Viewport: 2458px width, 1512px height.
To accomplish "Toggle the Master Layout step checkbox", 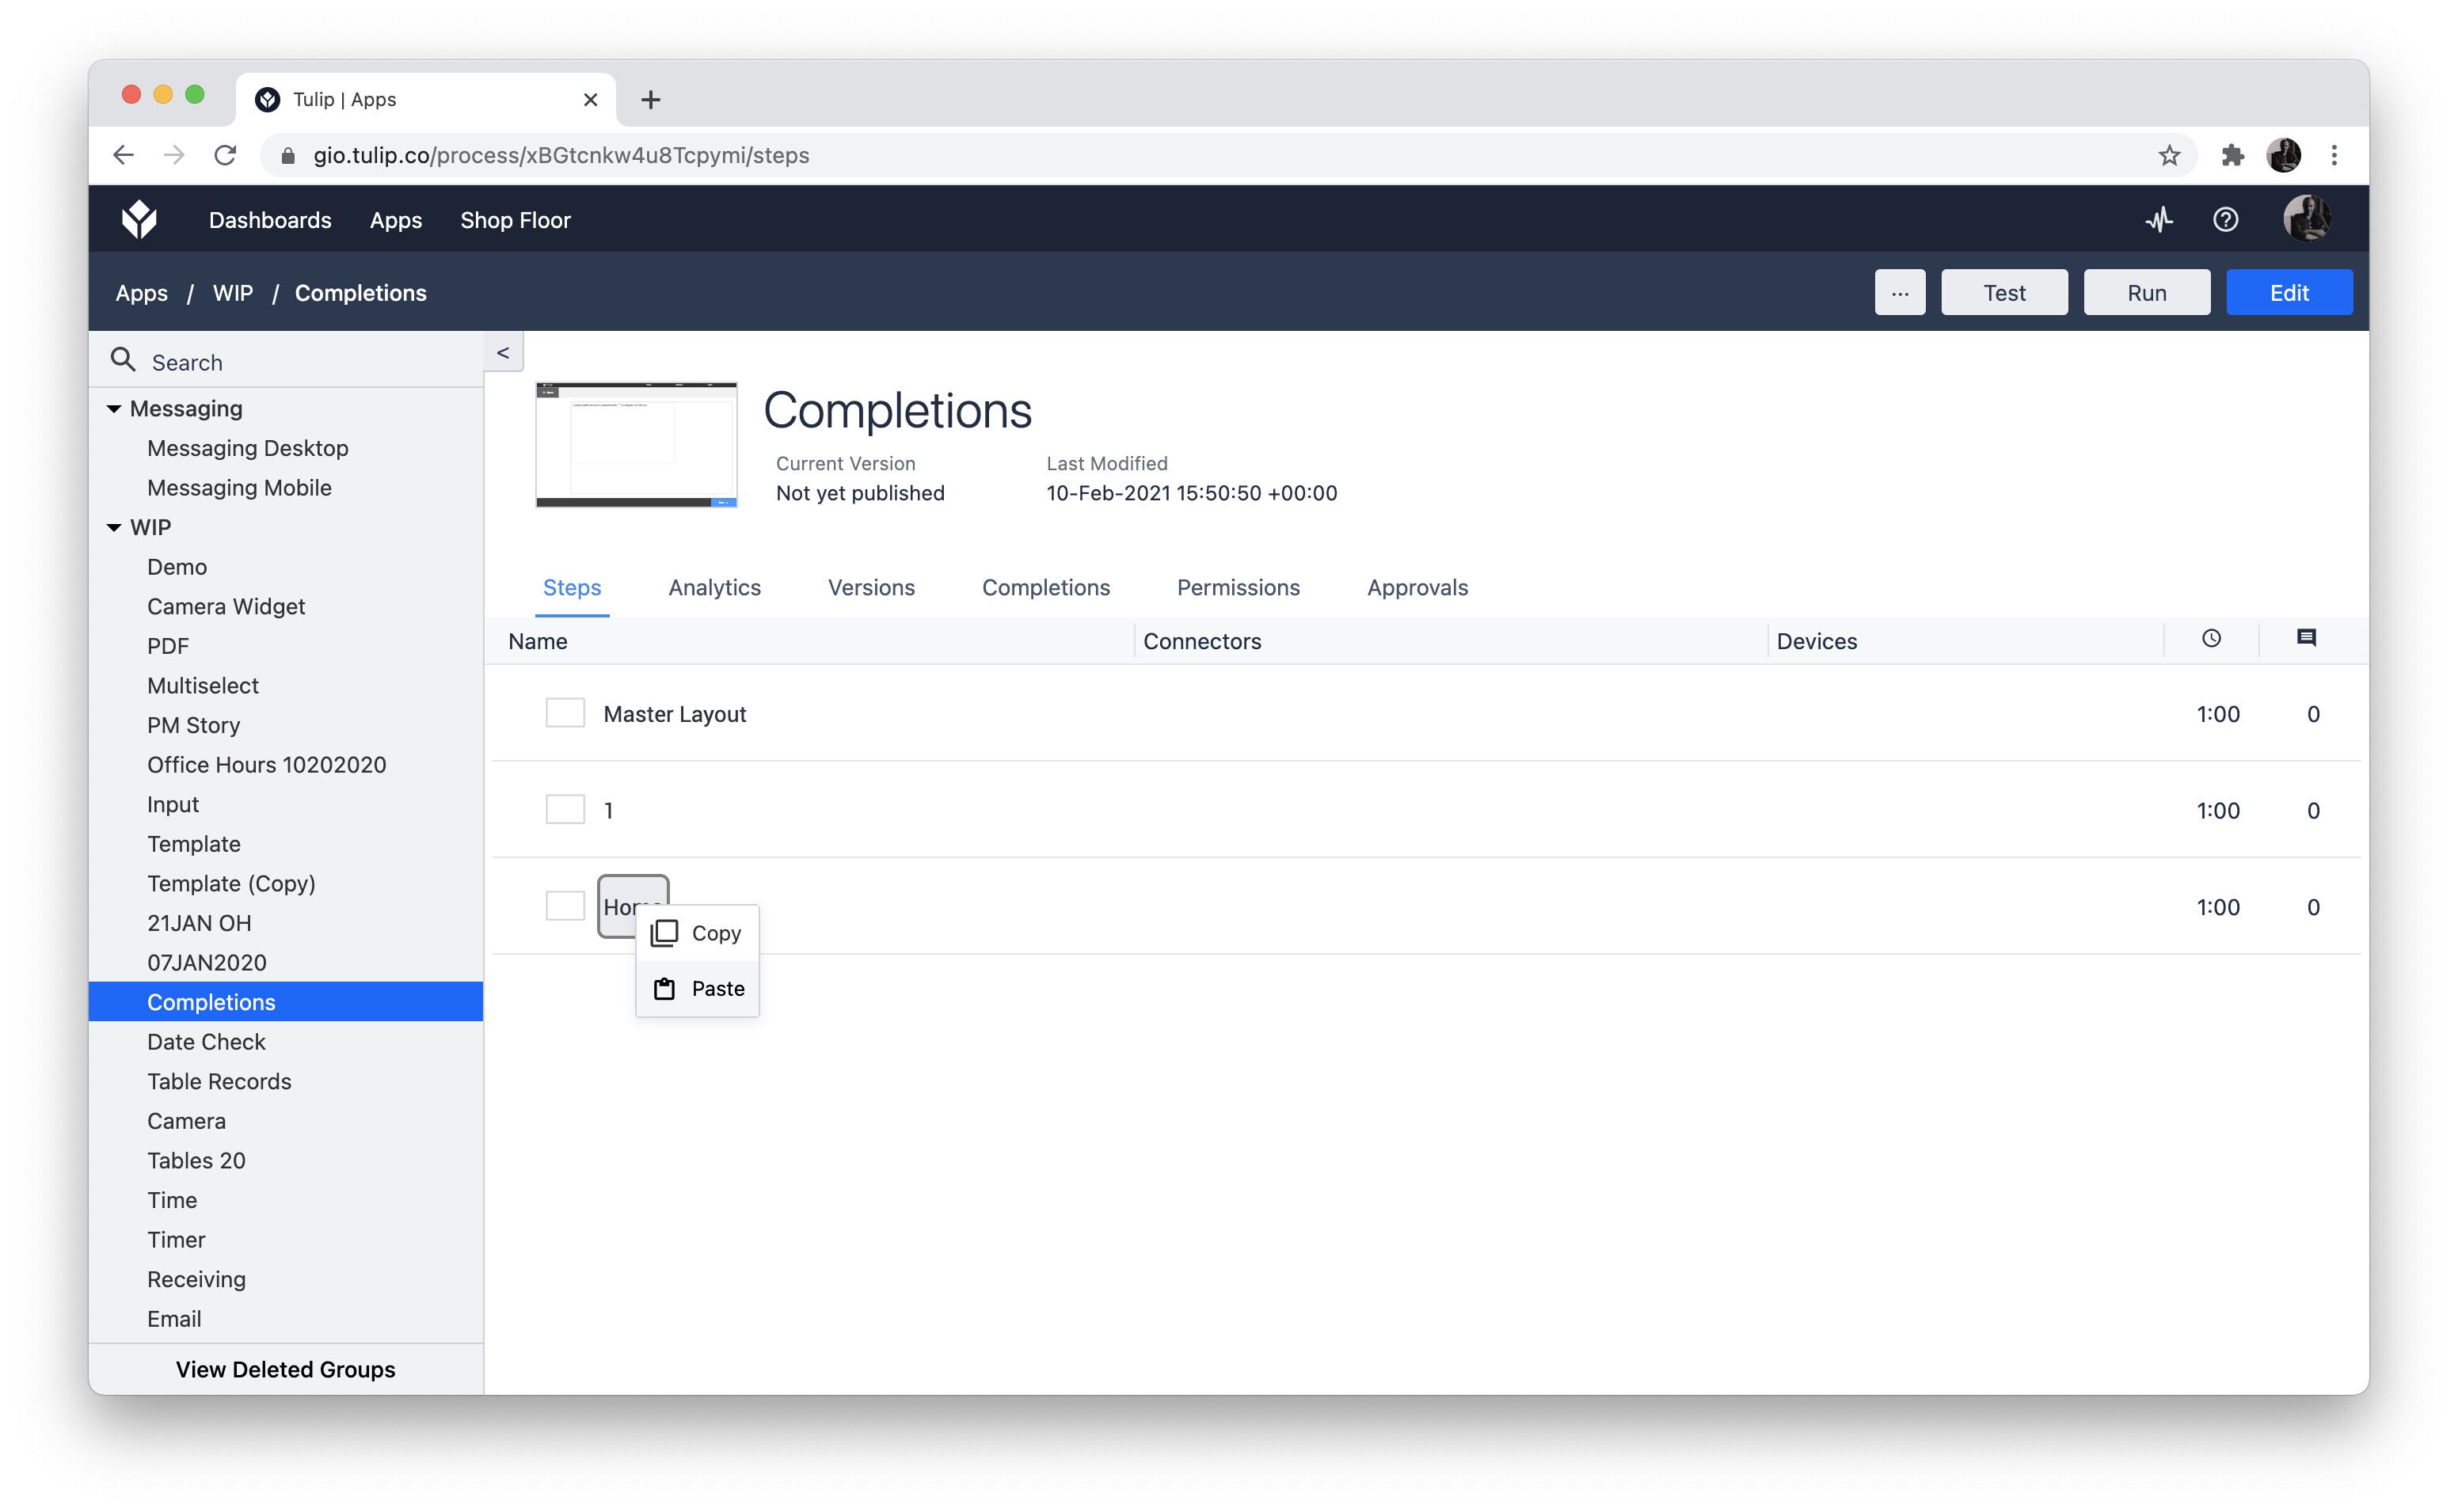I will click(x=565, y=713).
